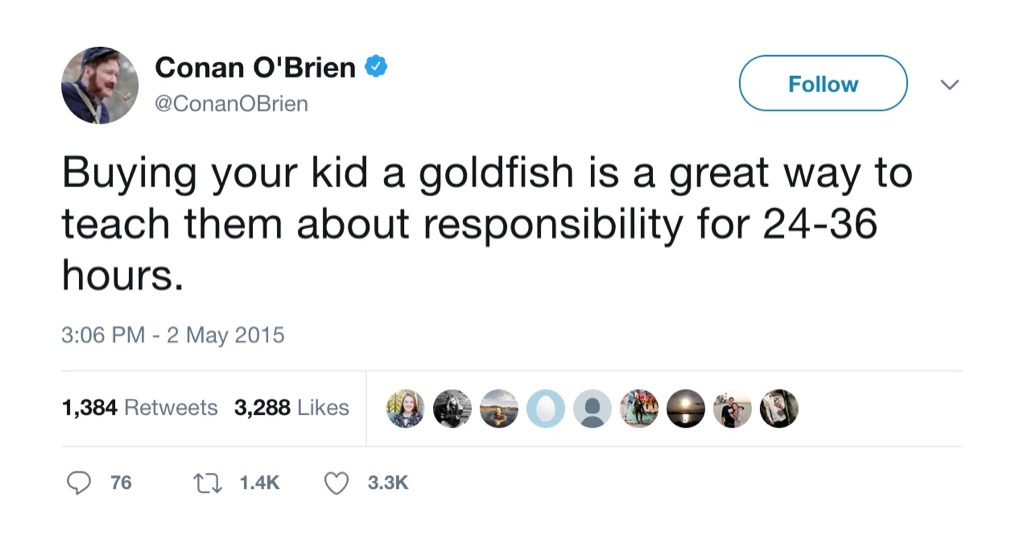The height and width of the screenshot is (544, 1024).
Task: Like the tweet with the heart icon
Action: (337, 483)
